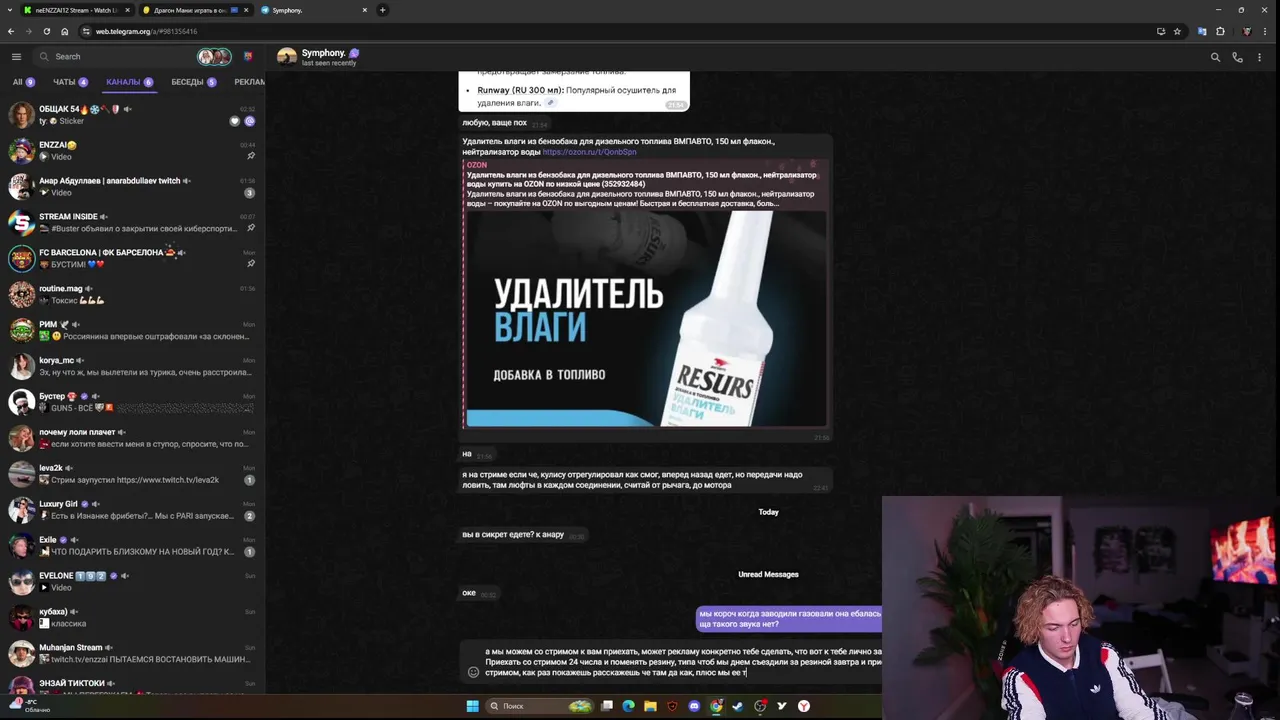1280x720 pixels.
Task: Click the taskbar Поиск search box
Action: tap(538, 706)
